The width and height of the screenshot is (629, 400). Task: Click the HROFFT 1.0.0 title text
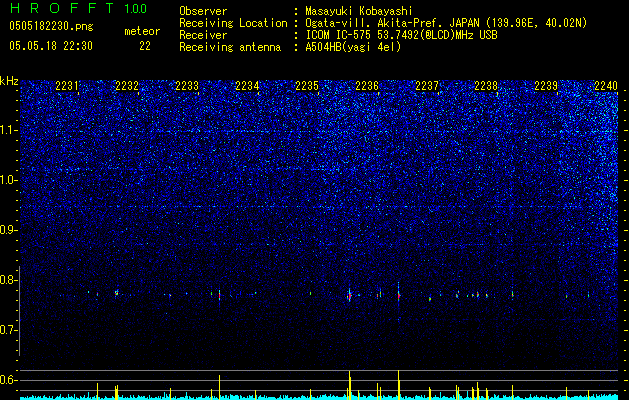coord(78,8)
